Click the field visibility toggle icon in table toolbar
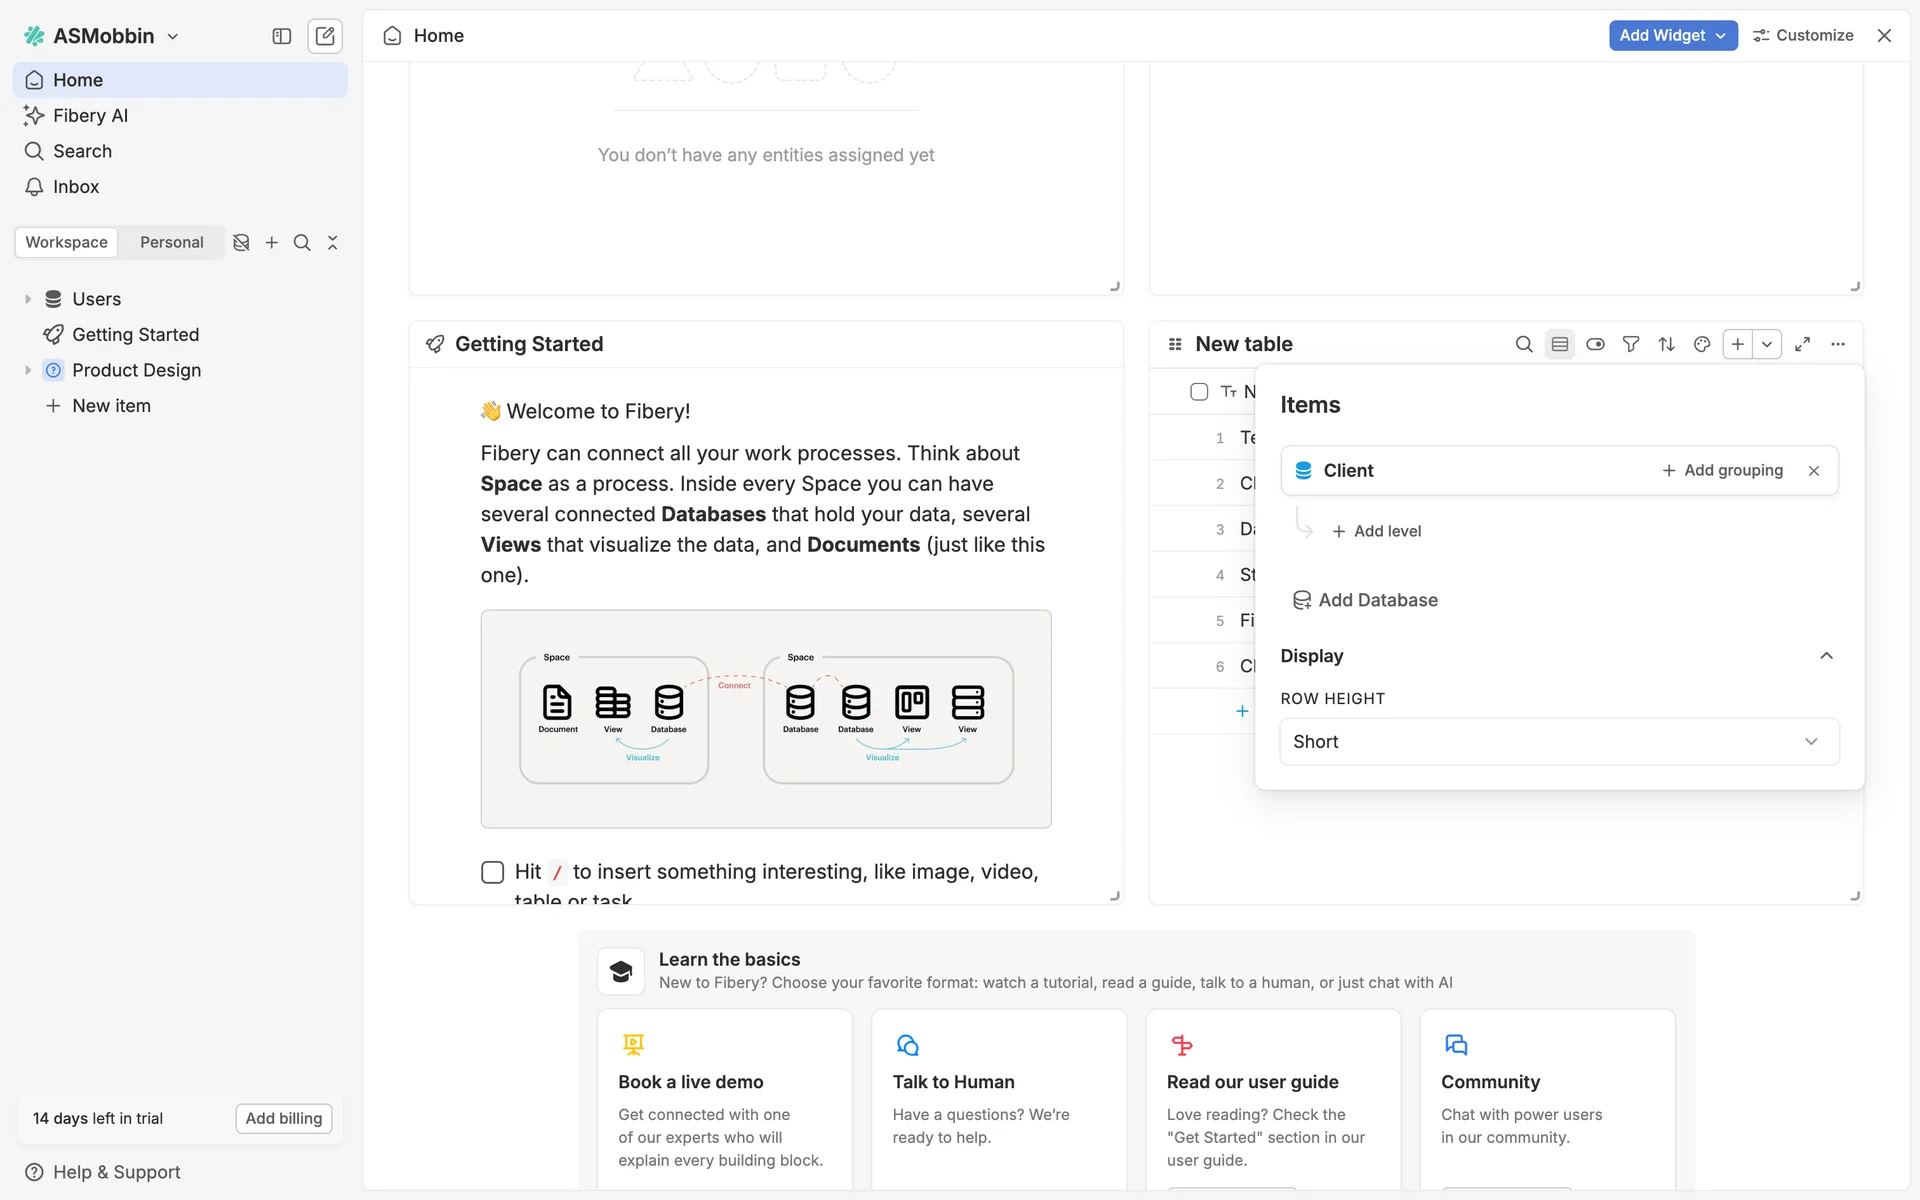This screenshot has height=1200, width=1920. 1595,344
